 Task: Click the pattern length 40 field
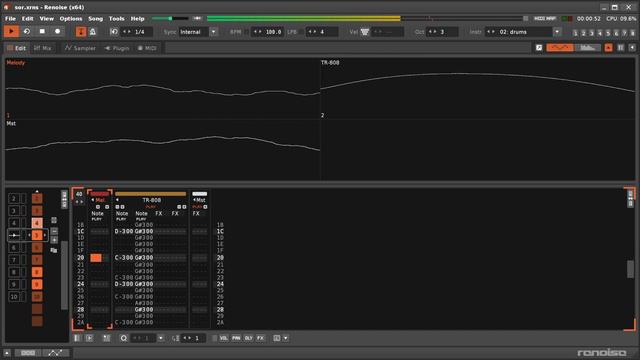tap(79, 194)
